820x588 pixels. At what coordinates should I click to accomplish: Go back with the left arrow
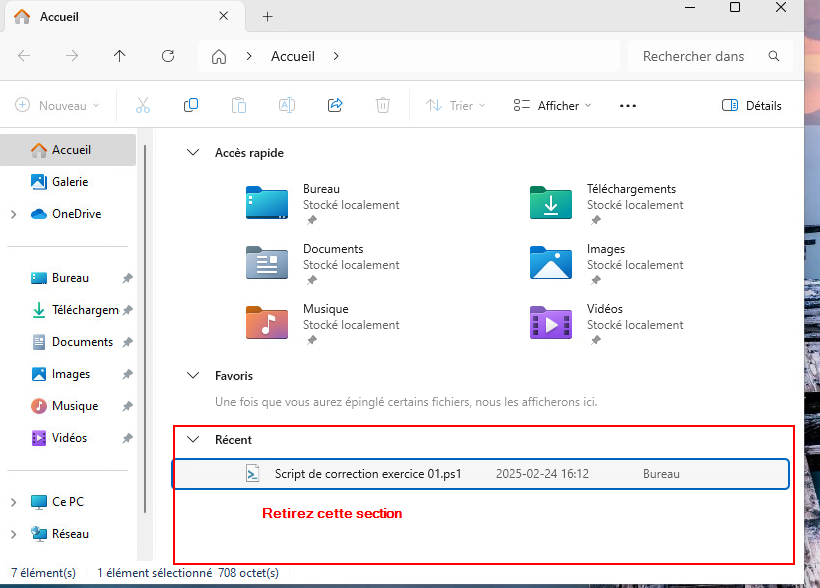[24, 56]
